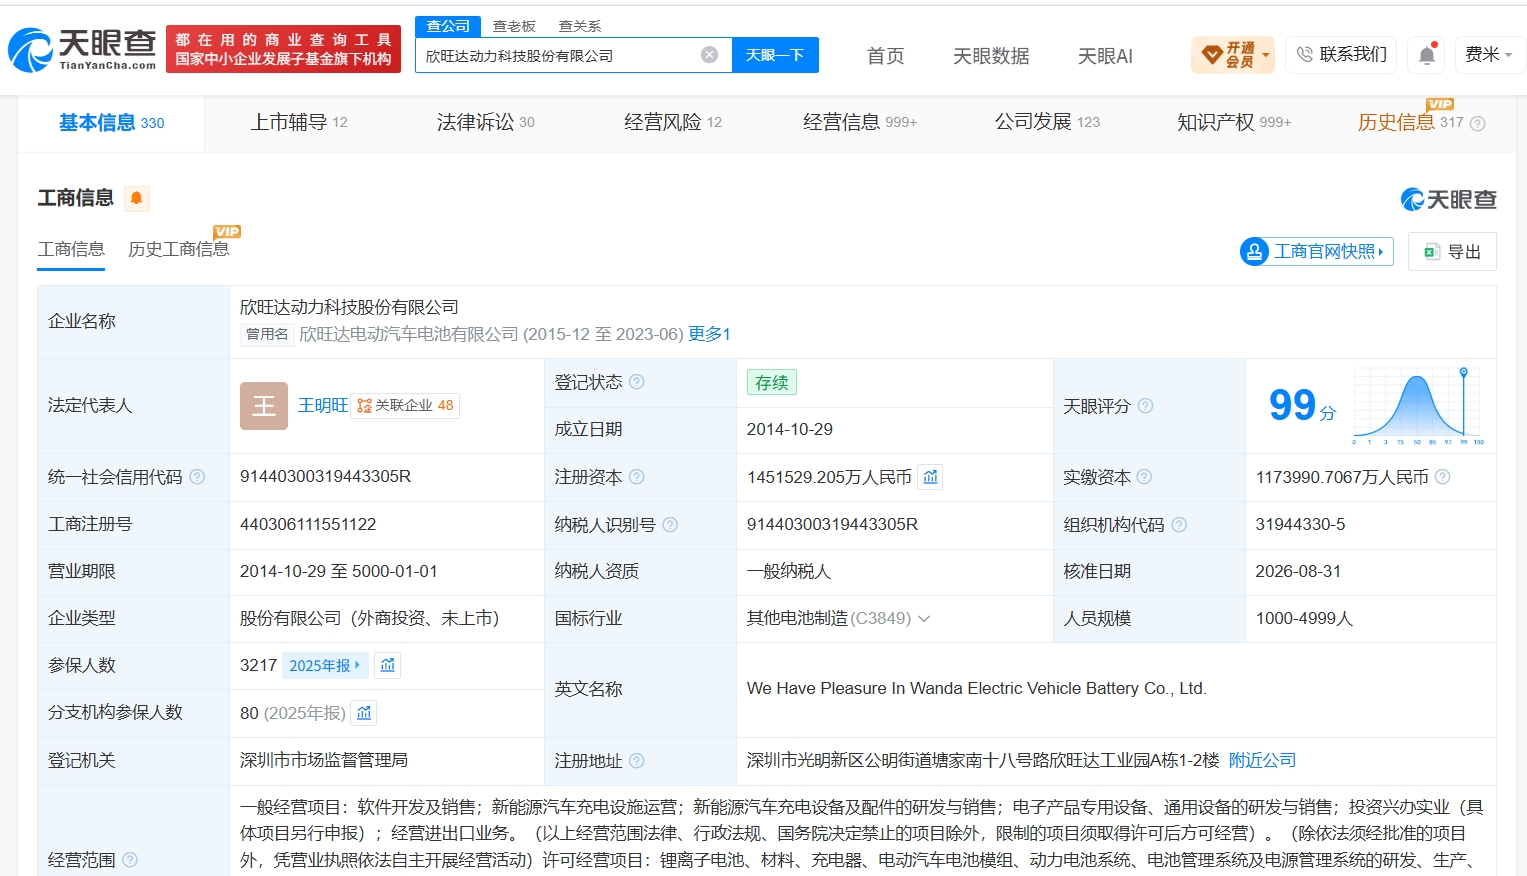Image resolution: width=1527 pixels, height=876 pixels.
Task: Click the founding date 2014-10-29
Action: pyautogui.click(x=790, y=429)
